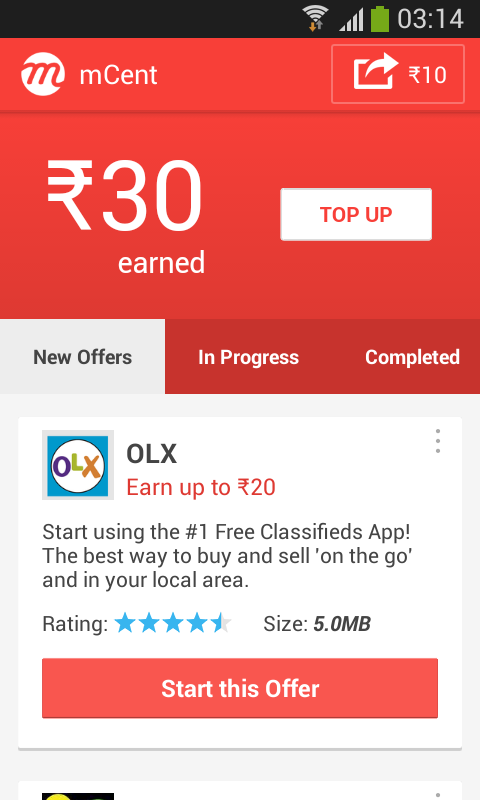
Task: Select the New Offers tab
Action: pos(83,357)
